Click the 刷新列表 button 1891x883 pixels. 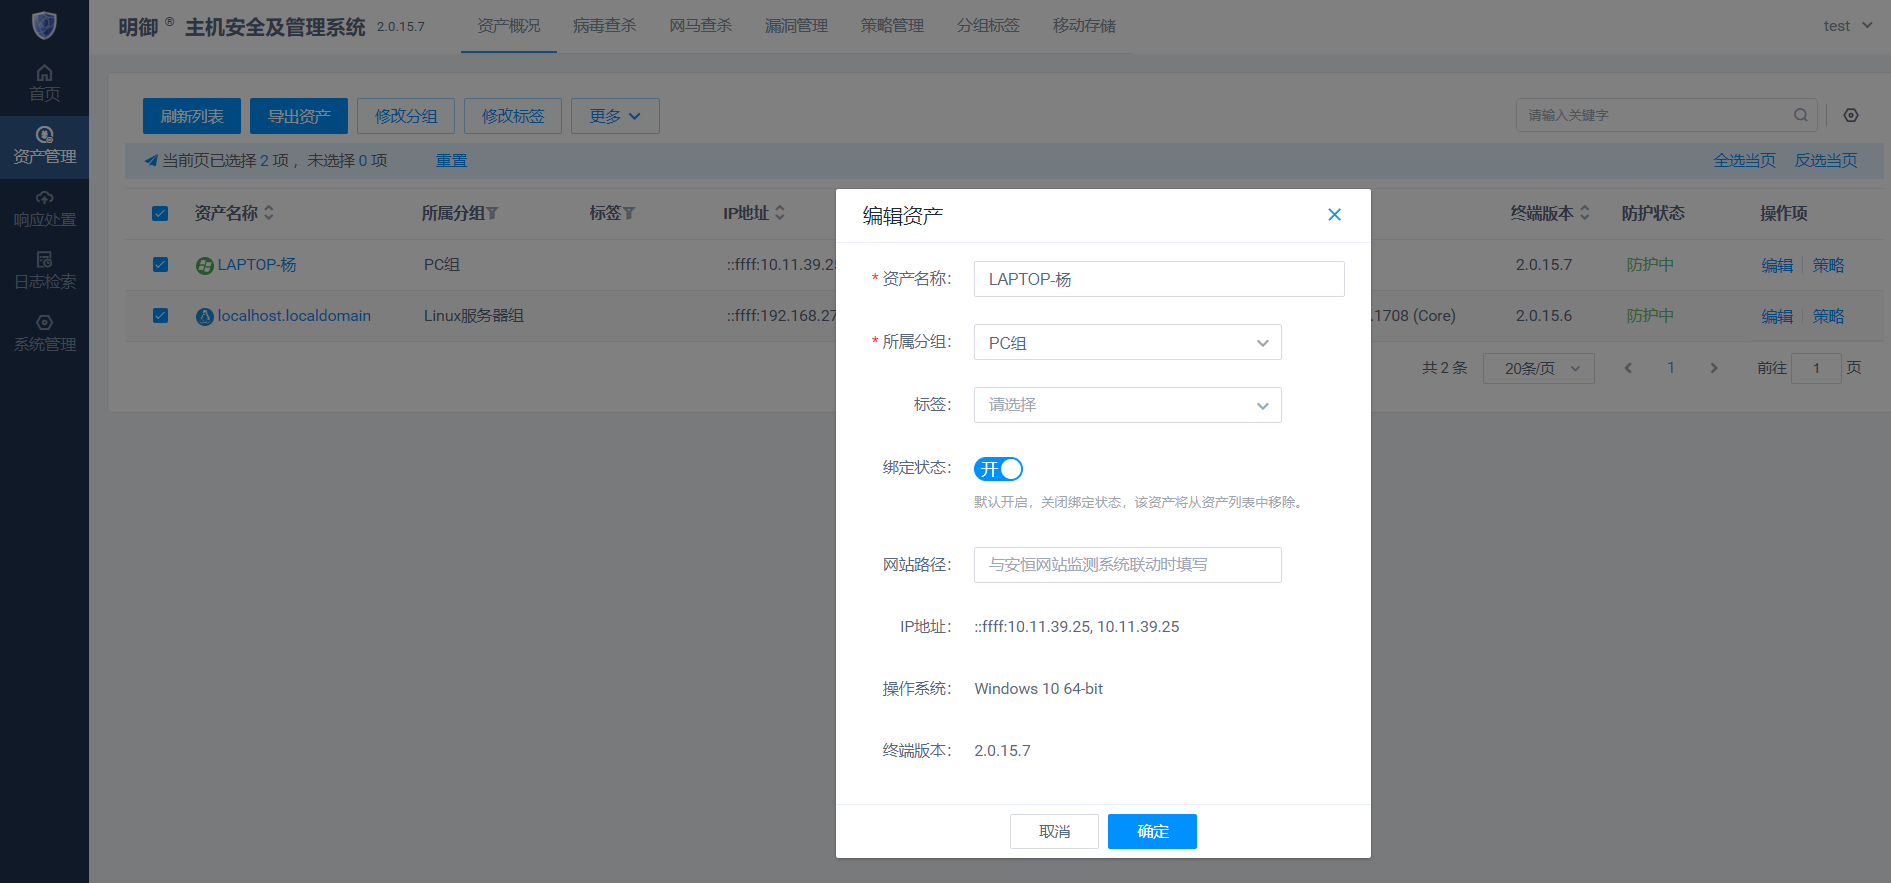(x=192, y=116)
